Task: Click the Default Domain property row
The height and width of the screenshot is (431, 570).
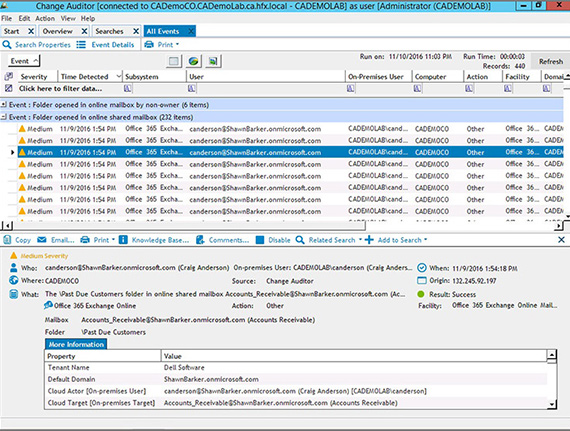Action: [x=296, y=379]
